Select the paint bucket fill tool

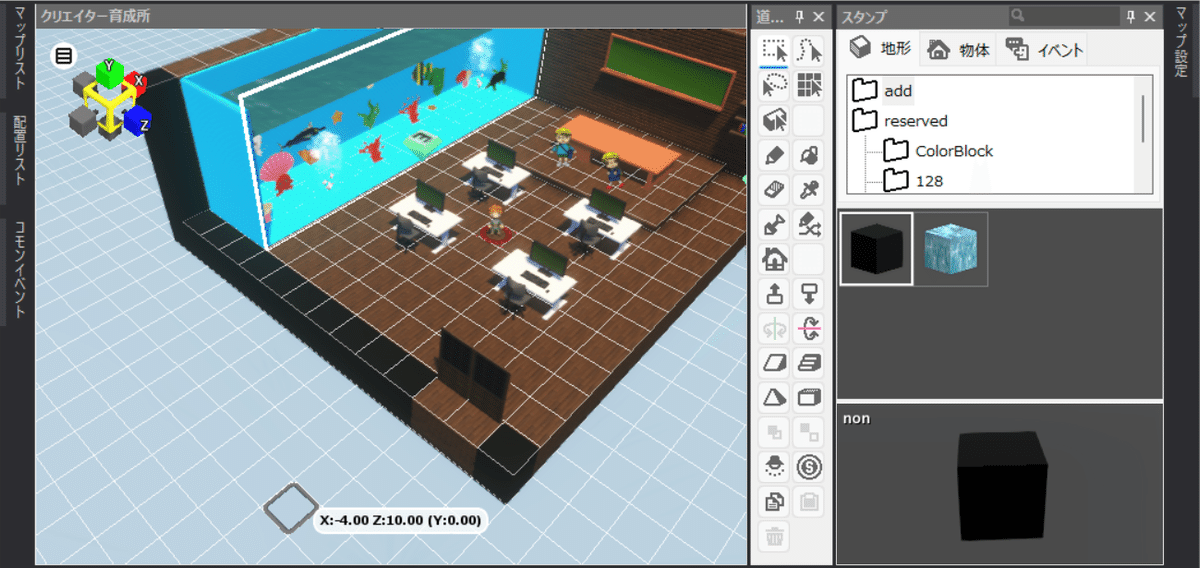[x=810, y=156]
